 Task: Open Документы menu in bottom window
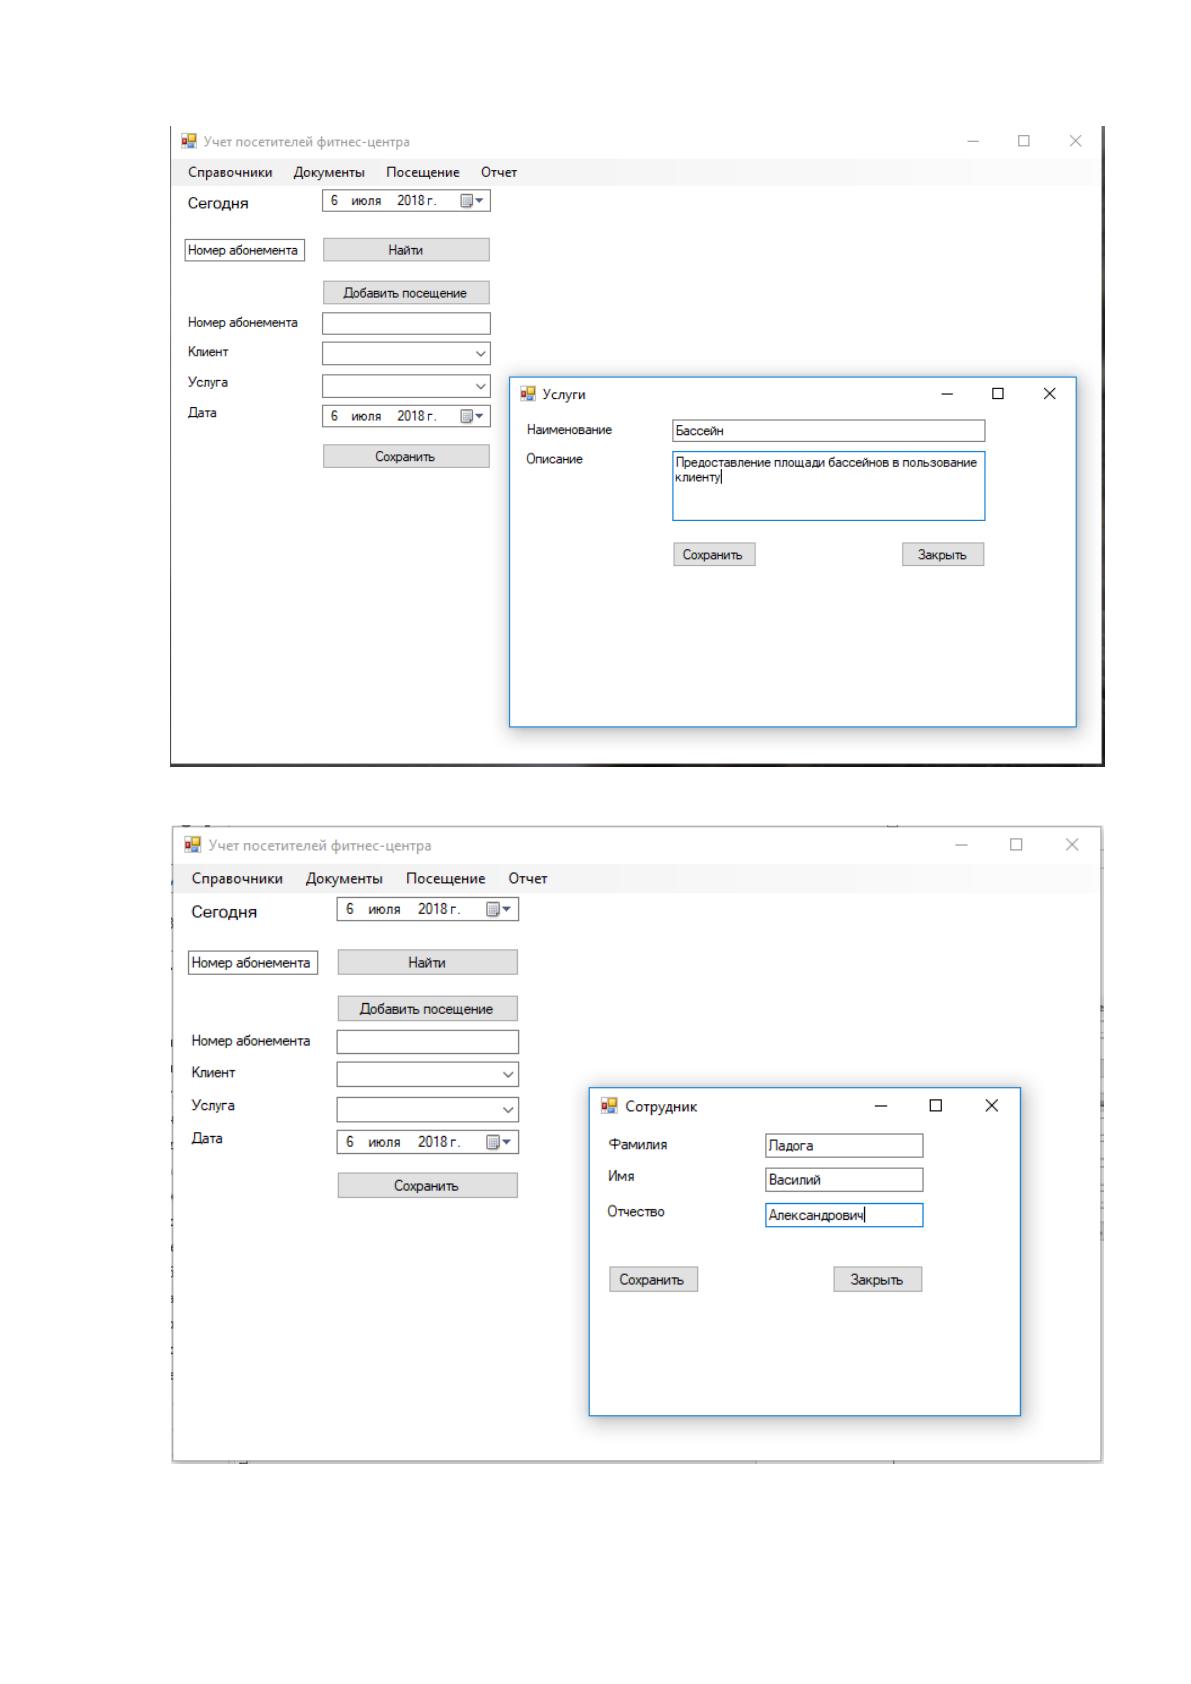344,879
